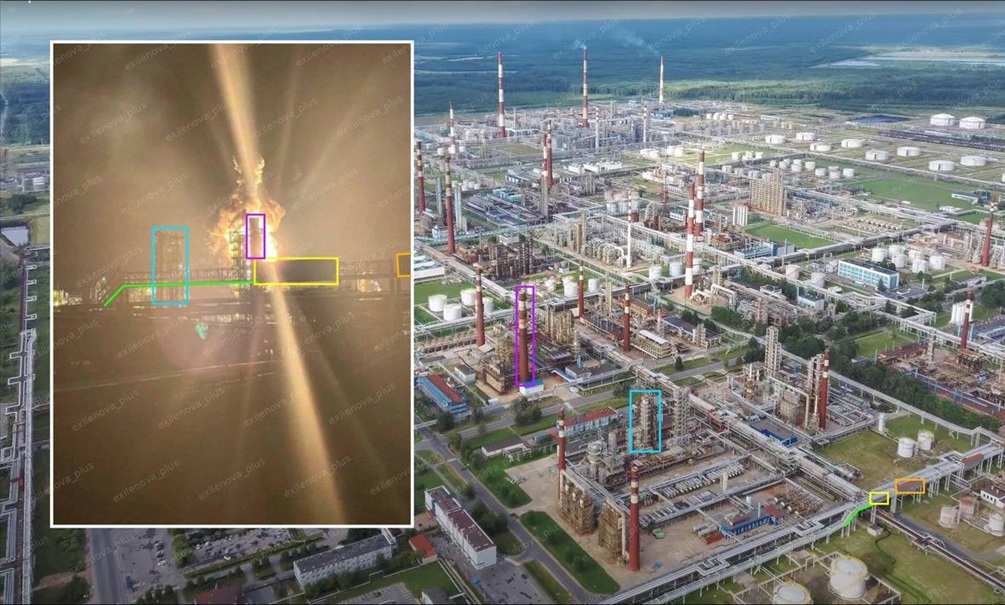Click the yellow rectangle in the inset photo
The image size is (1005, 605).
(x=295, y=271)
